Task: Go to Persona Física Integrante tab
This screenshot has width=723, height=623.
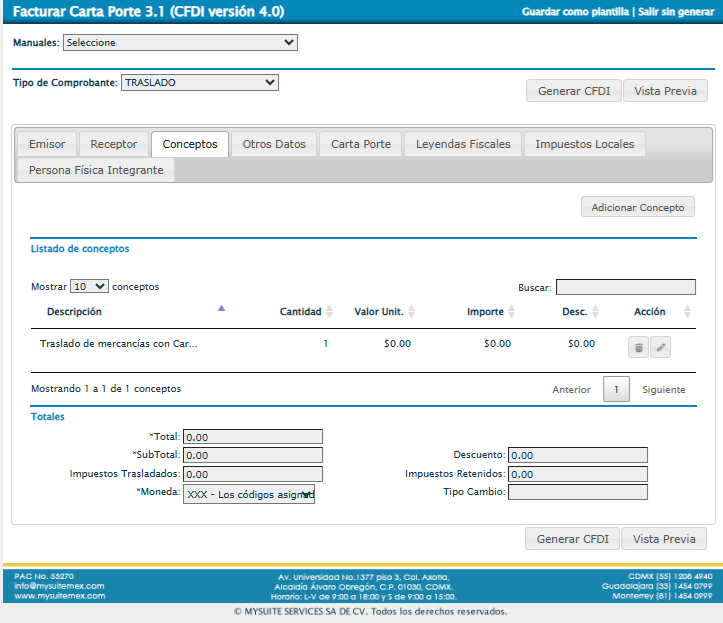Action: click(x=96, y=170)
